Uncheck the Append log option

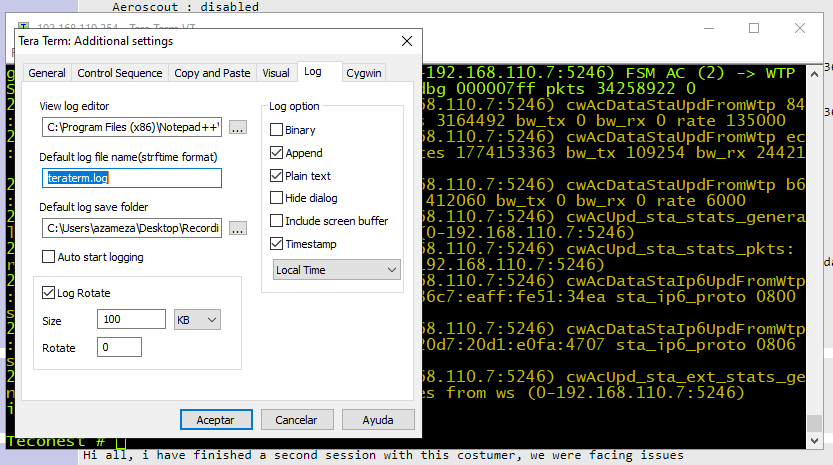coord(276,153)
